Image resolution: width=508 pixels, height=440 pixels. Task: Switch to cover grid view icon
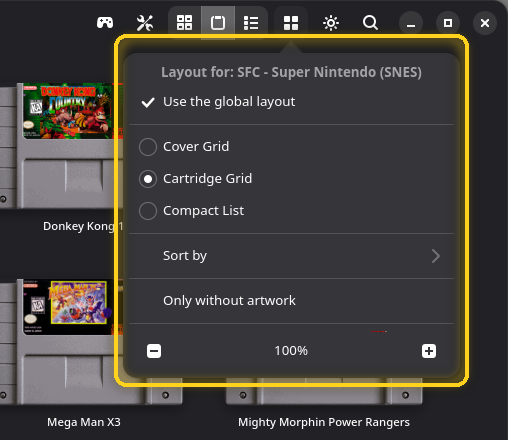tap(184, 23)
